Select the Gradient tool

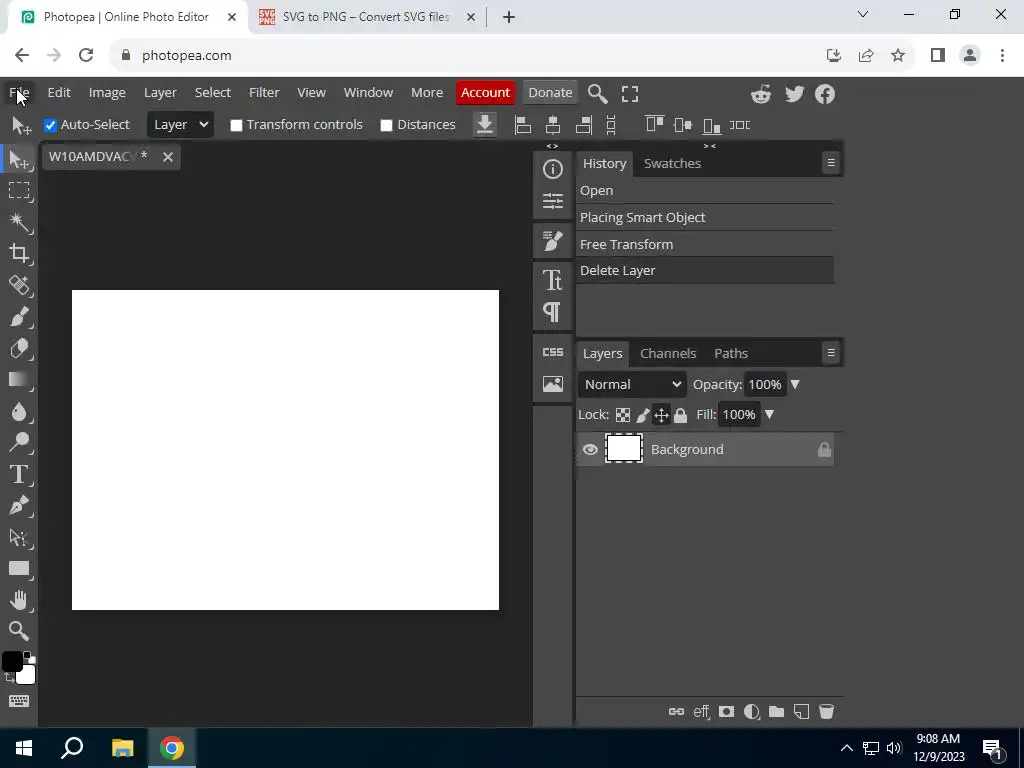(x=19, y=379)
